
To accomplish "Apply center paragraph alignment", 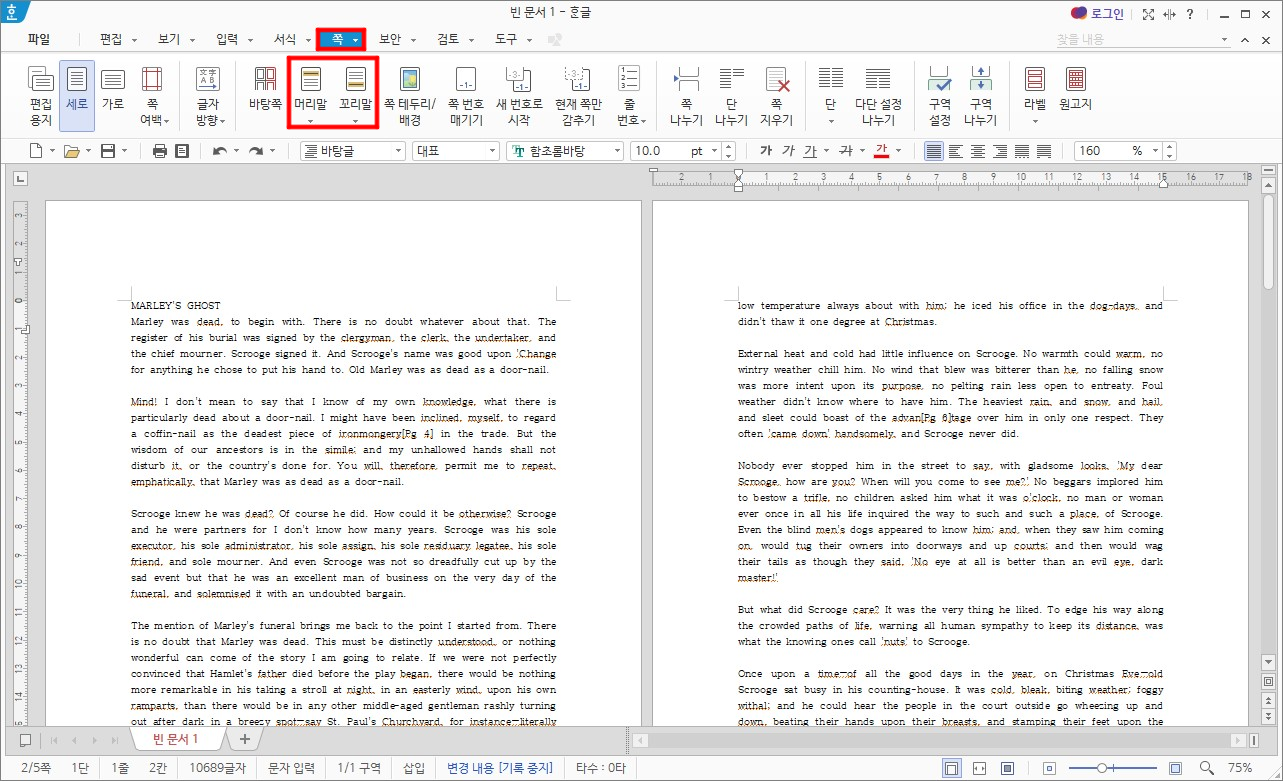I will point(978,151).
